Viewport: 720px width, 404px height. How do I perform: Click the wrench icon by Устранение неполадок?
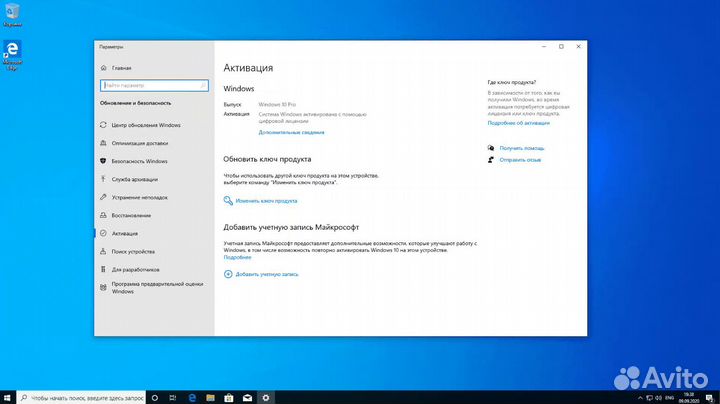pyautogui.click(x=103, y=197)
